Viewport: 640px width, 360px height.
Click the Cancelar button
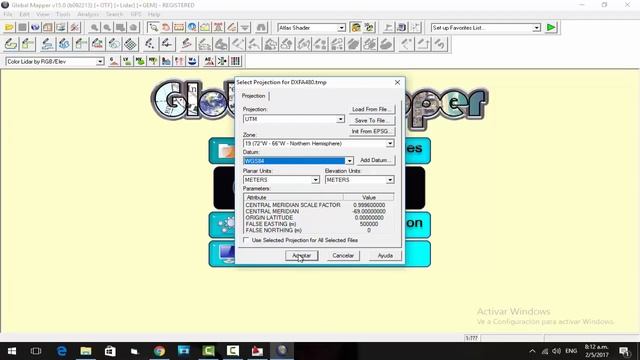tap(343, 256)
